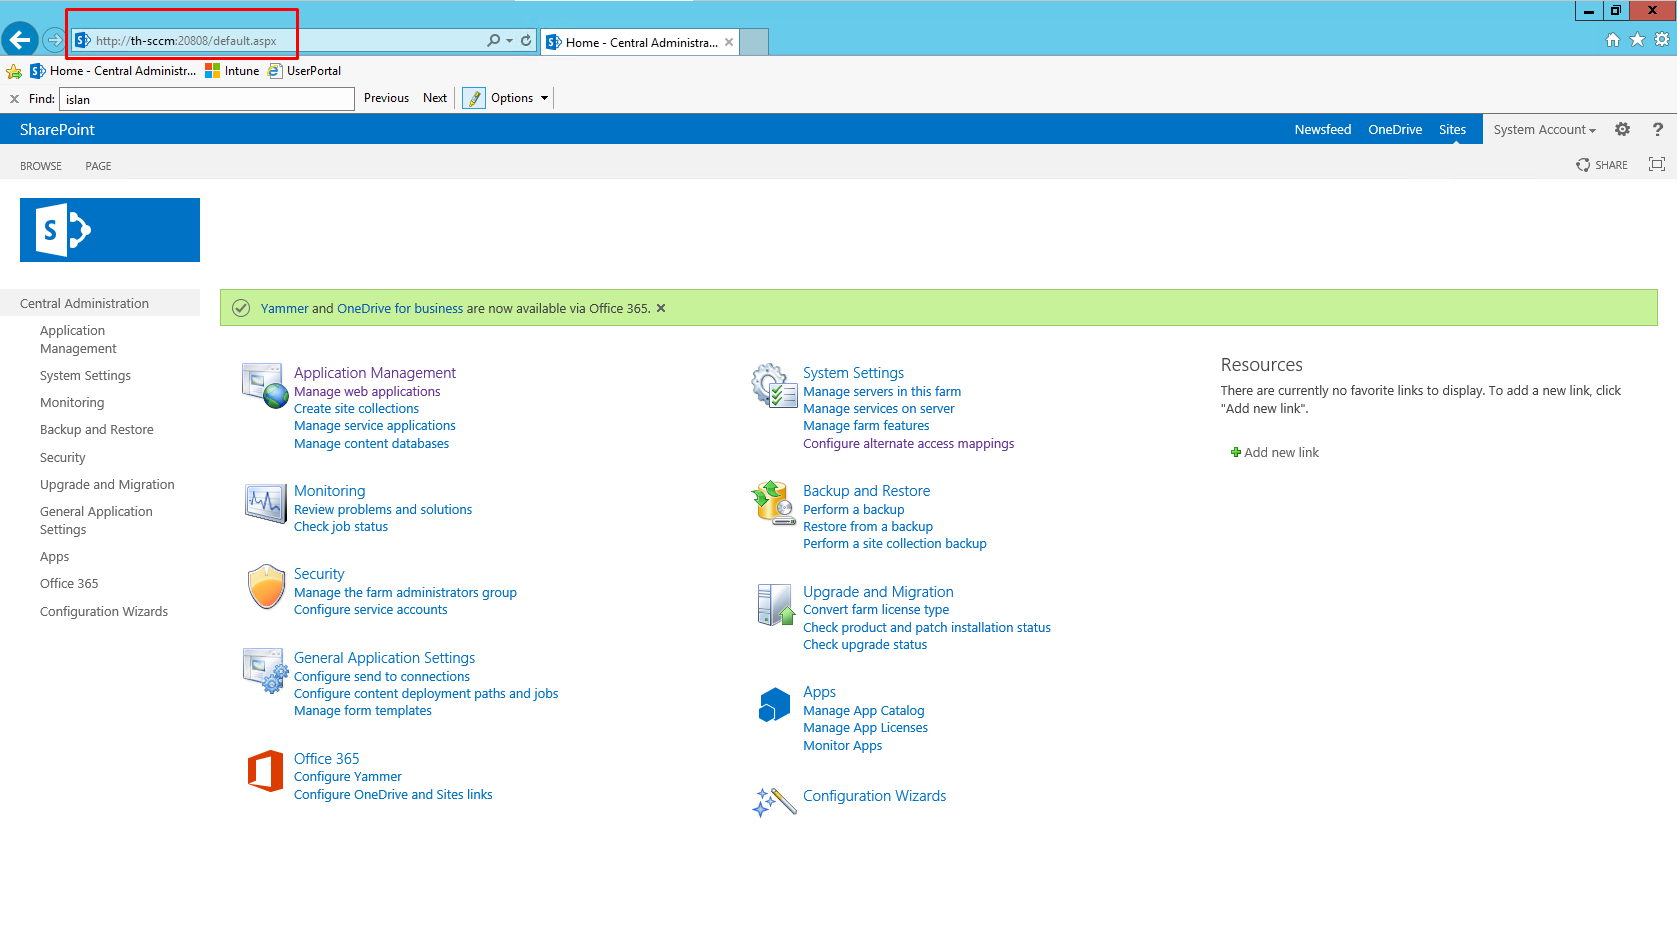
Task: Open Check upgrade status link
Action: 865,645
